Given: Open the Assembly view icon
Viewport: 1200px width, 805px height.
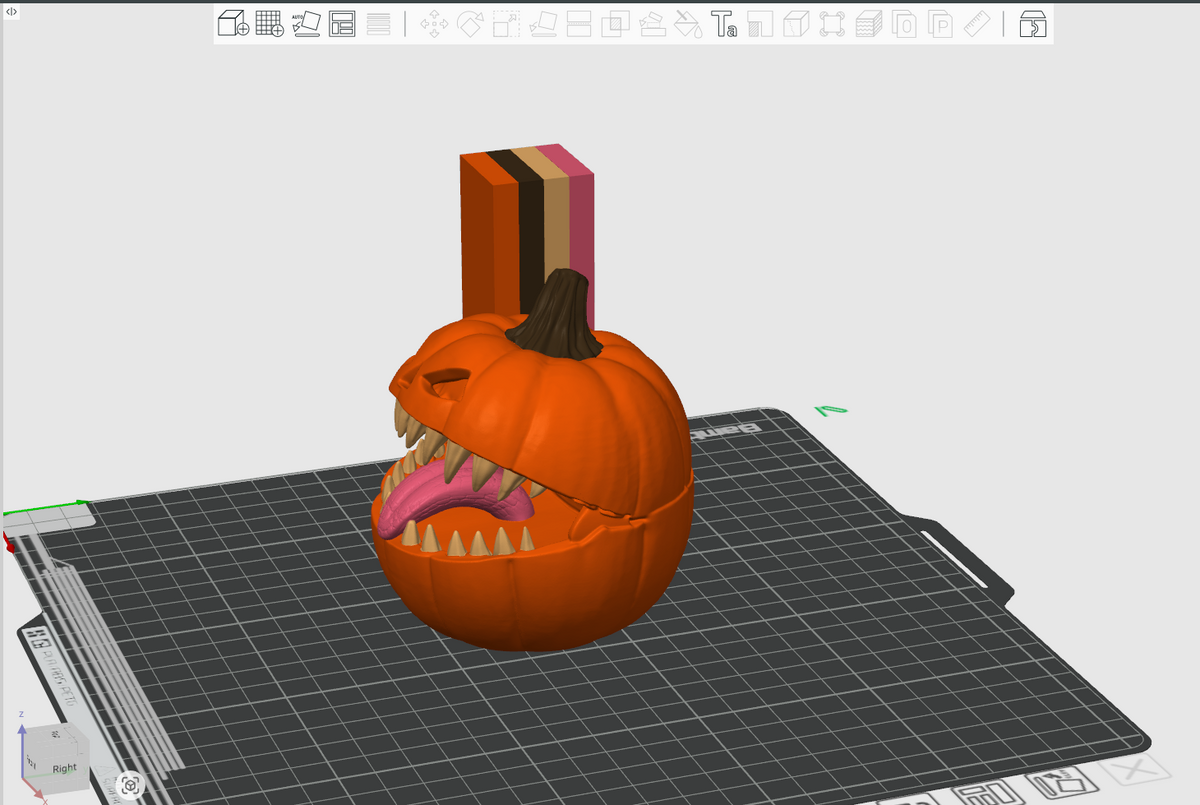Looking at the screenshot, I should pos(1031,24).
